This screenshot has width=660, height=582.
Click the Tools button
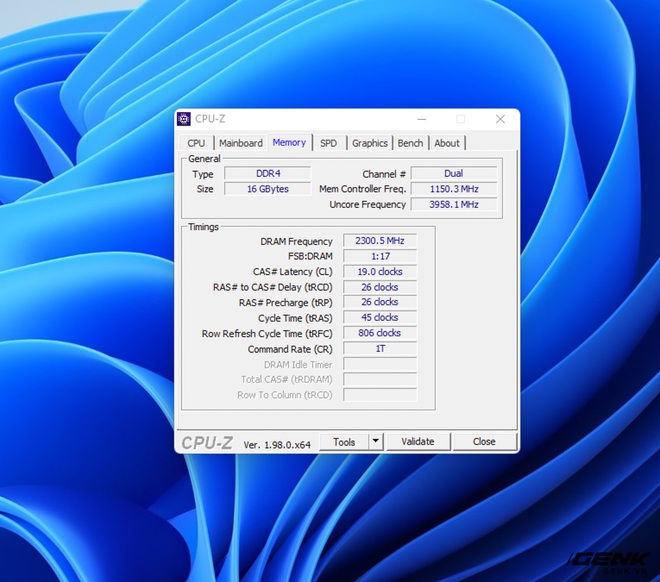344,442
